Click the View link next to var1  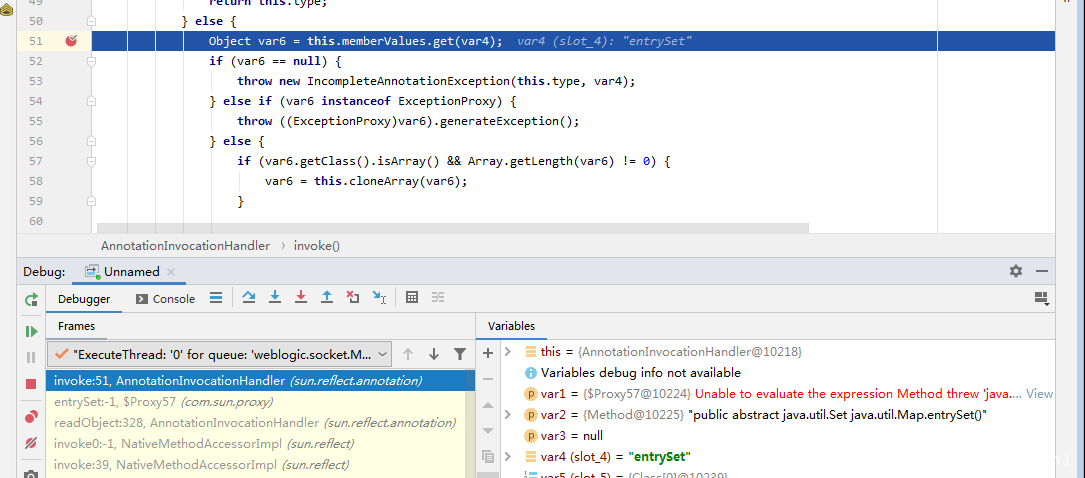[x=1039, y=394]
